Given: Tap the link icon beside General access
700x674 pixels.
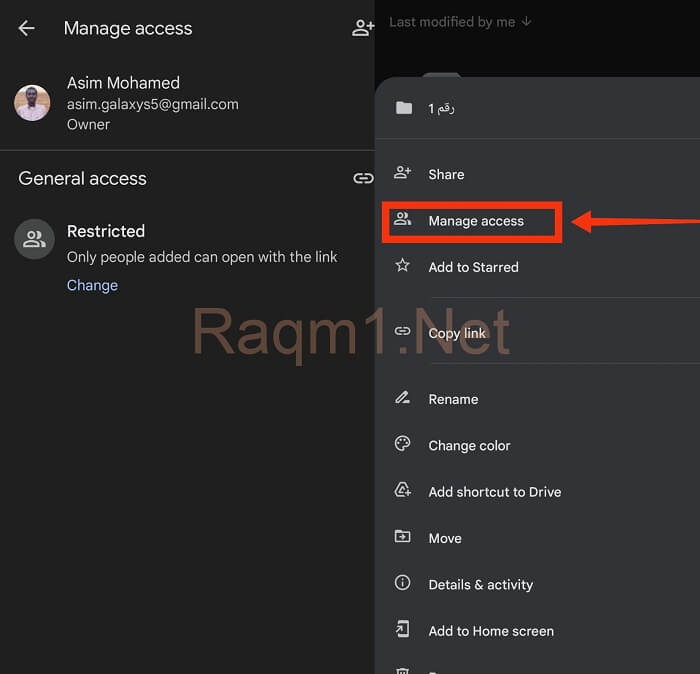Looking at the screenshot, I should coord(362,179).
